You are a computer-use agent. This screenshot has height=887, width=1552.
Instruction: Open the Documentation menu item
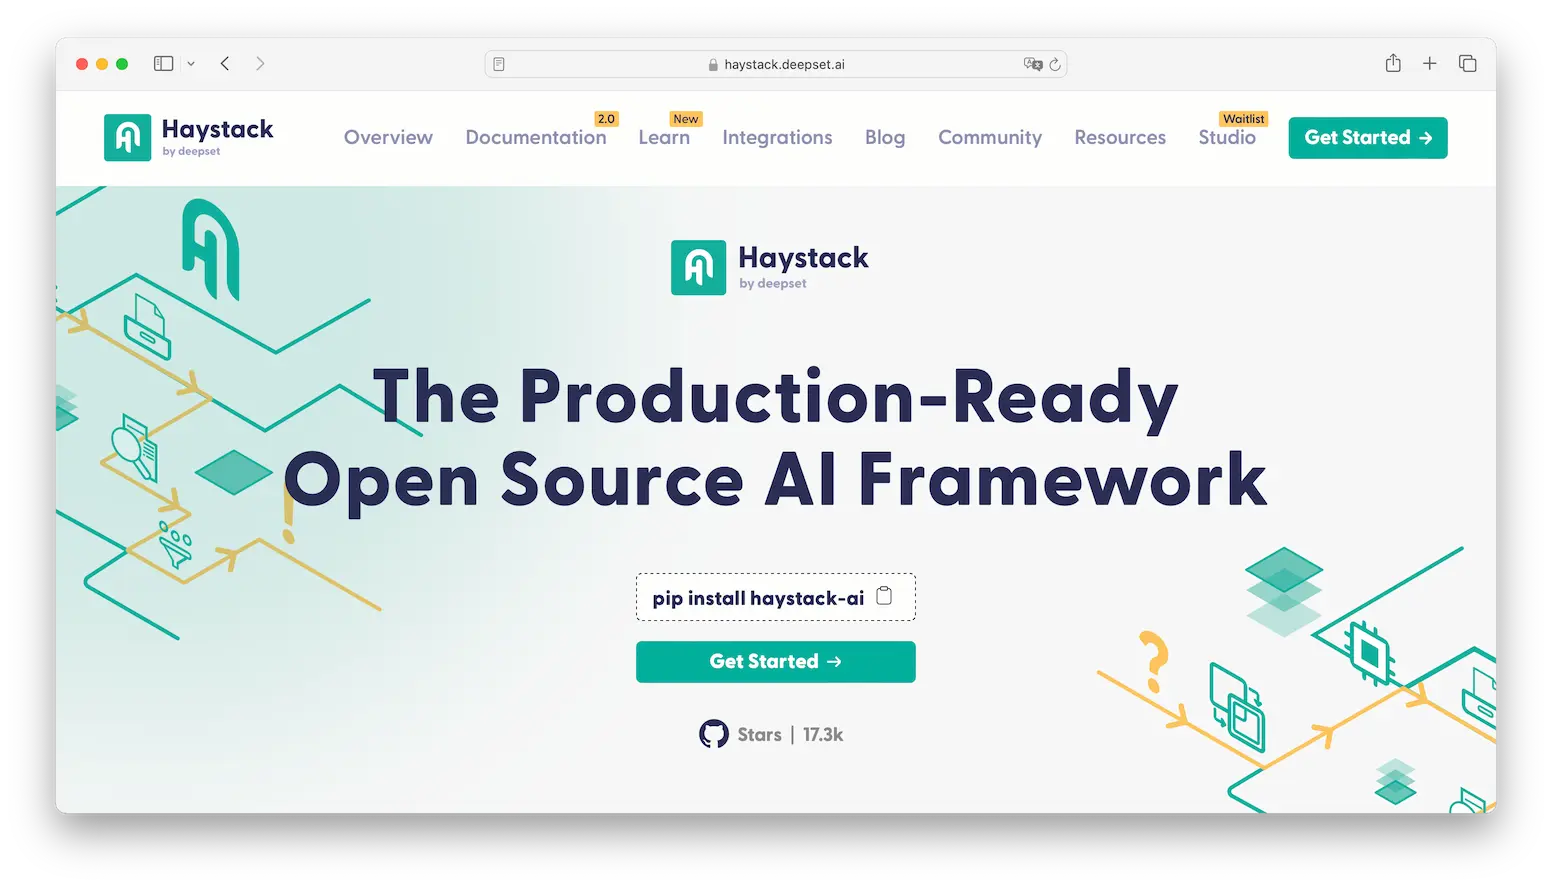point(536,137)
